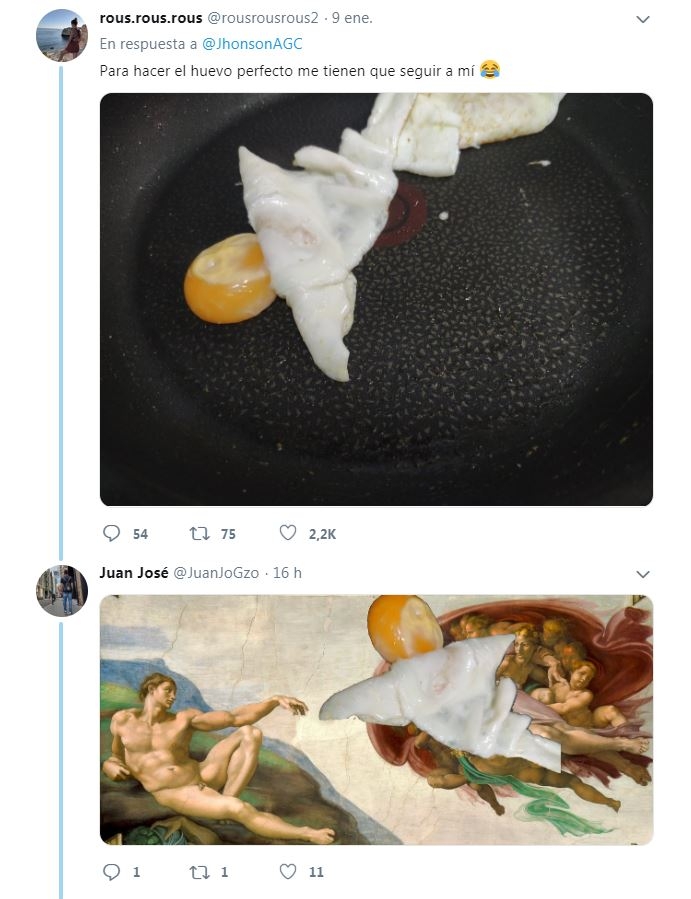Click the @rousrousrous2 handle
Image resolution: width=691 pixels, height=899 pixels.
[x=262, y=19]
